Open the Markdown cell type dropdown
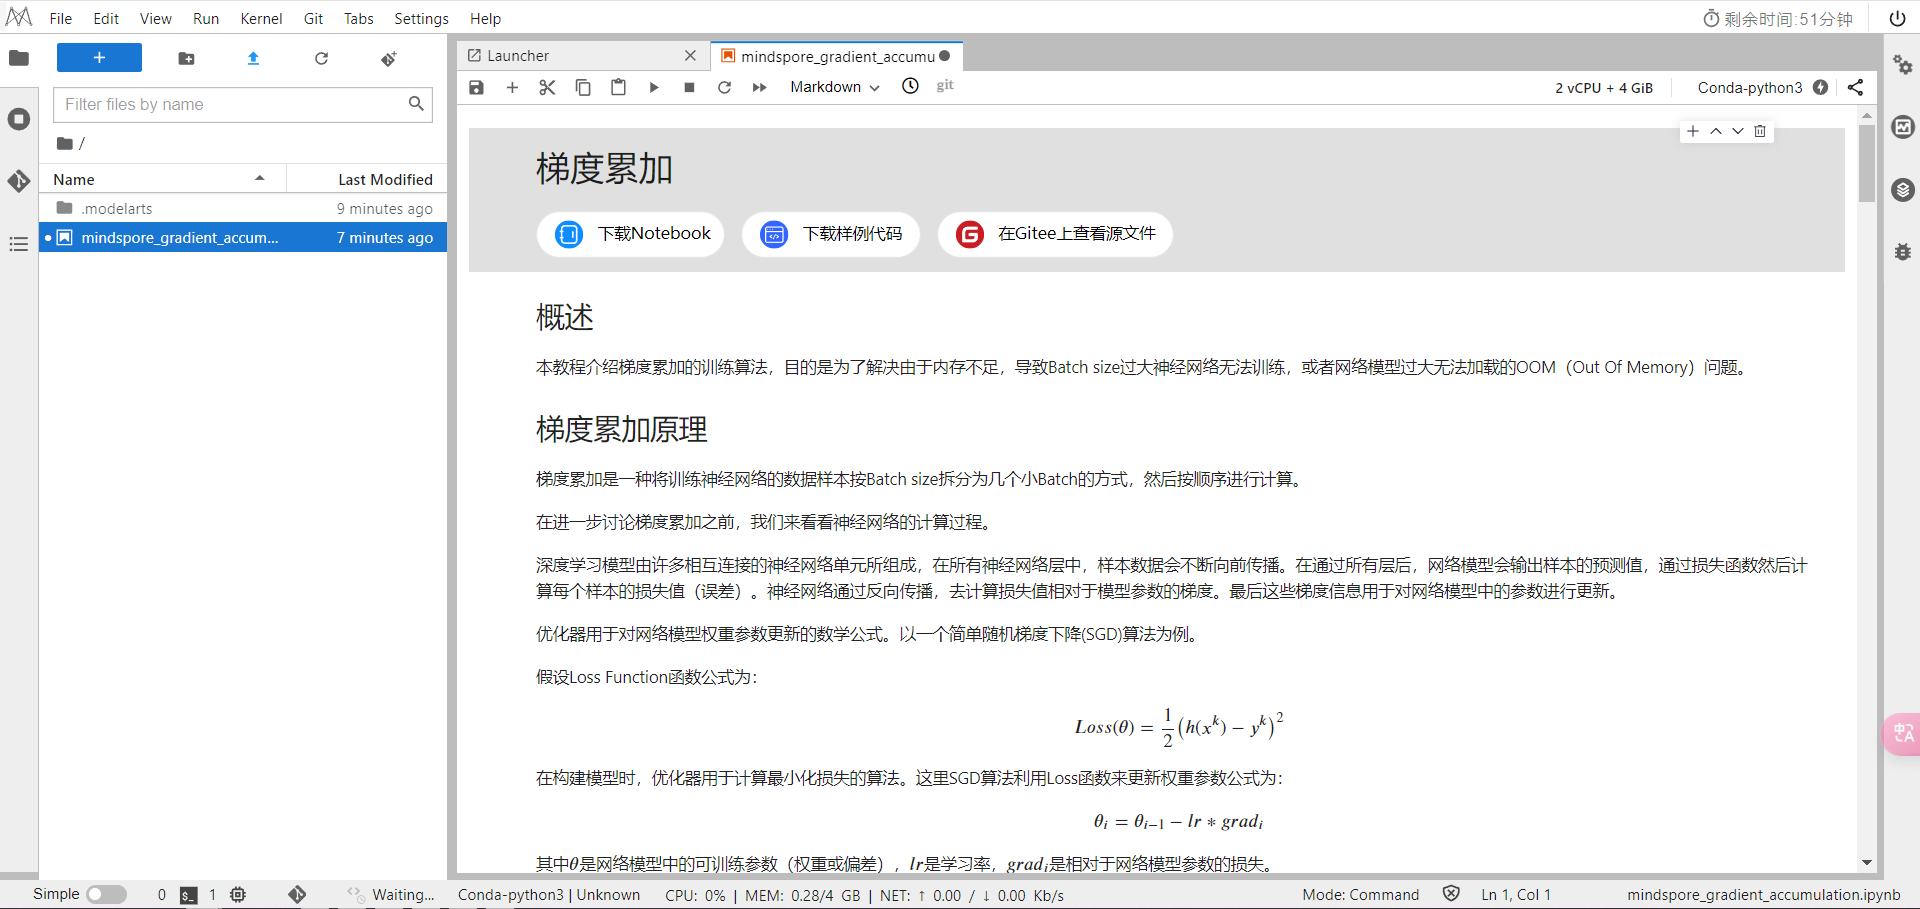Image resolution: width=1920 pixels, height=909 pixels. click(x=835, y=87)
